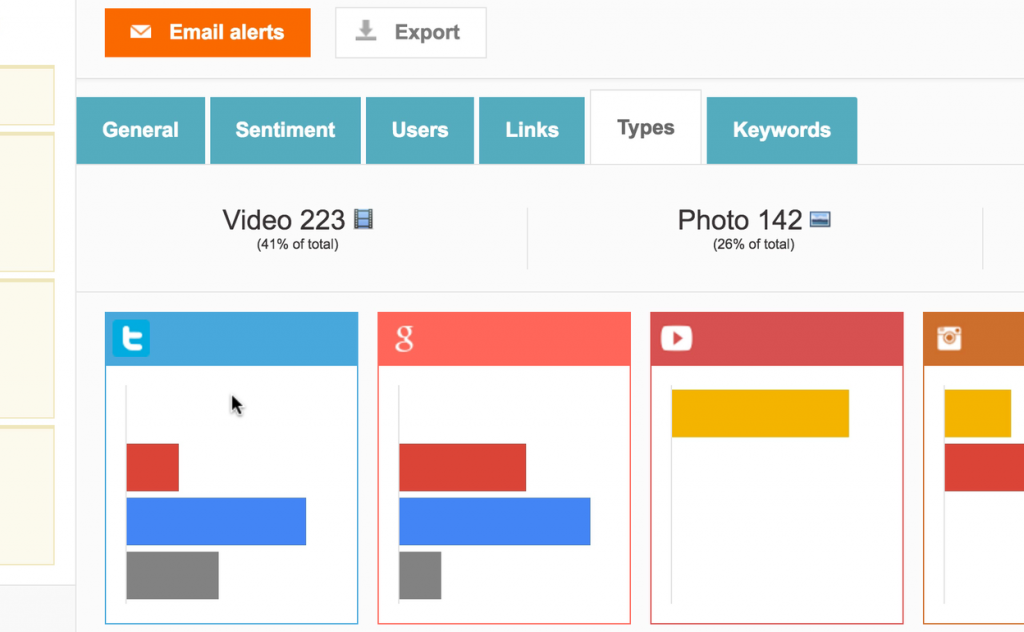Select the red bar in the Twitter chart
1024x632 pixels.
click(152, 467)
